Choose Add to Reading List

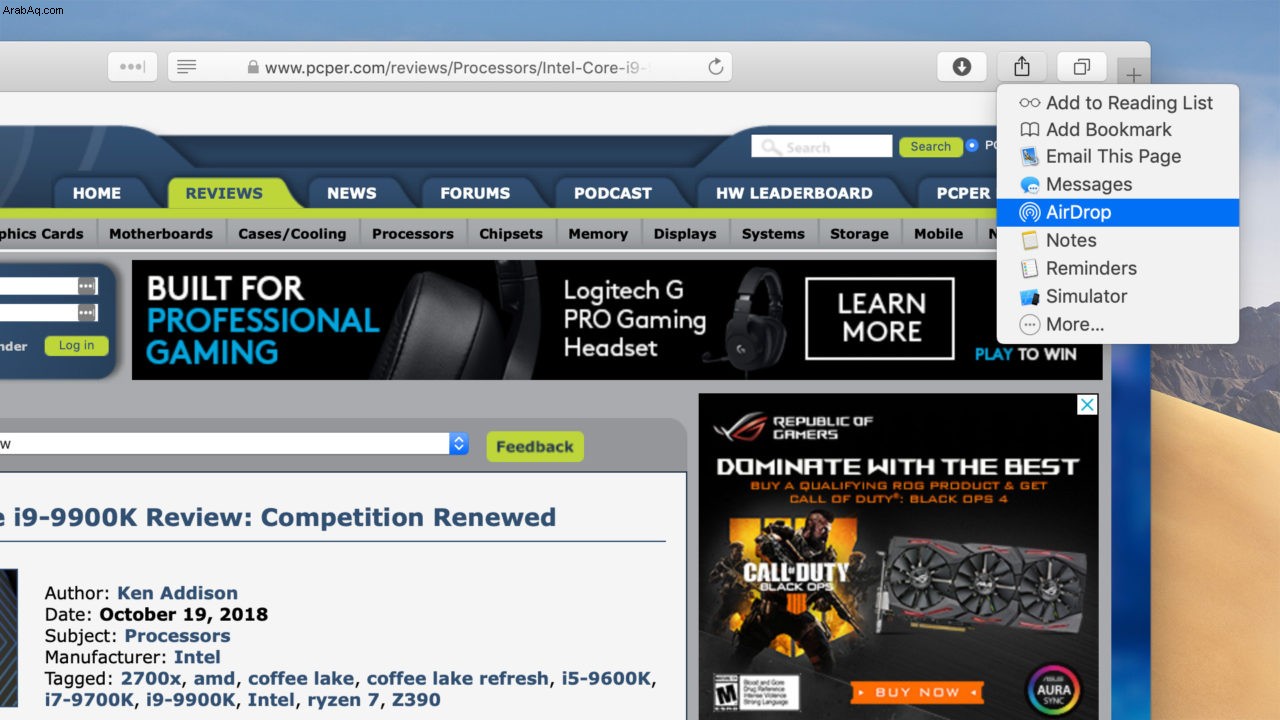(1118, 102)
